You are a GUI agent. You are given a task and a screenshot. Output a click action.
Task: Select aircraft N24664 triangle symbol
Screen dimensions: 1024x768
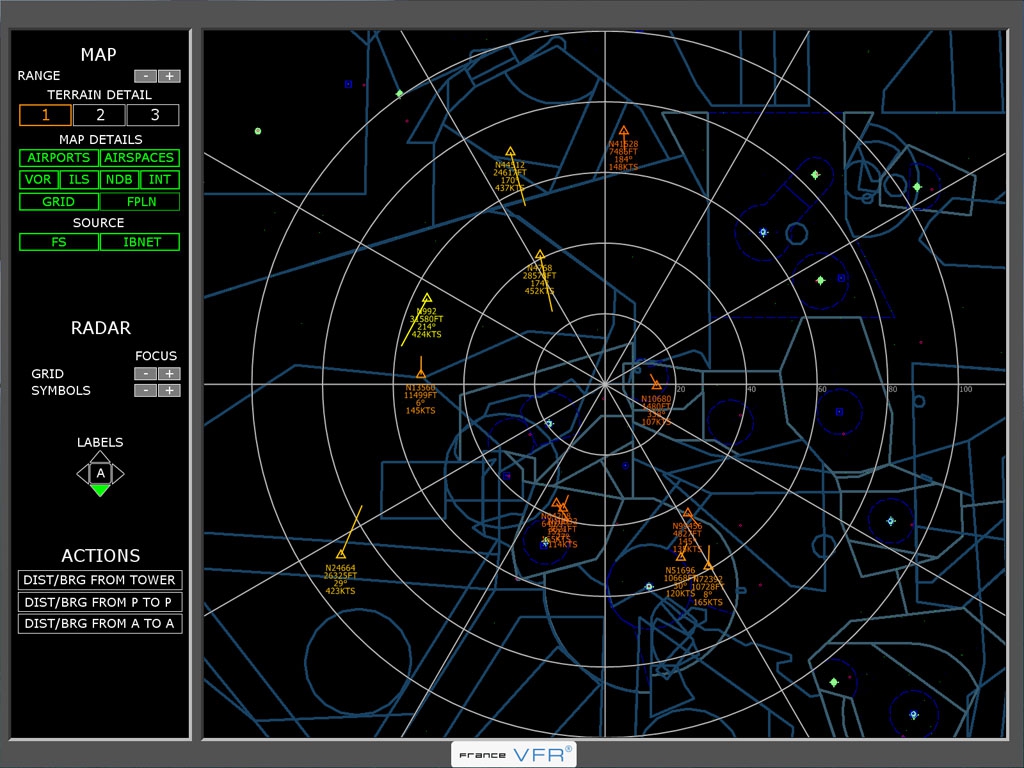coord(340,554)
